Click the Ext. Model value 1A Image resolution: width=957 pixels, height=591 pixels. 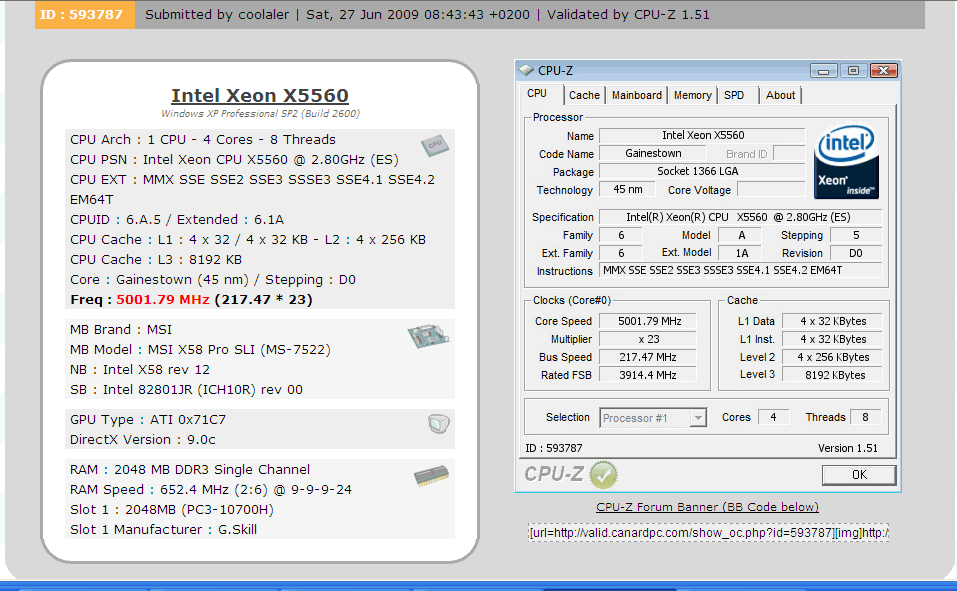click(740, 253)
